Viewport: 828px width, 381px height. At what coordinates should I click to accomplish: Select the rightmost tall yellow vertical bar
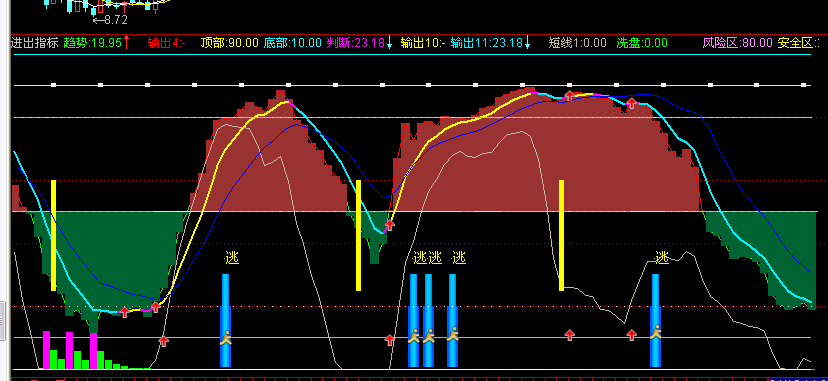pos(561,235)
